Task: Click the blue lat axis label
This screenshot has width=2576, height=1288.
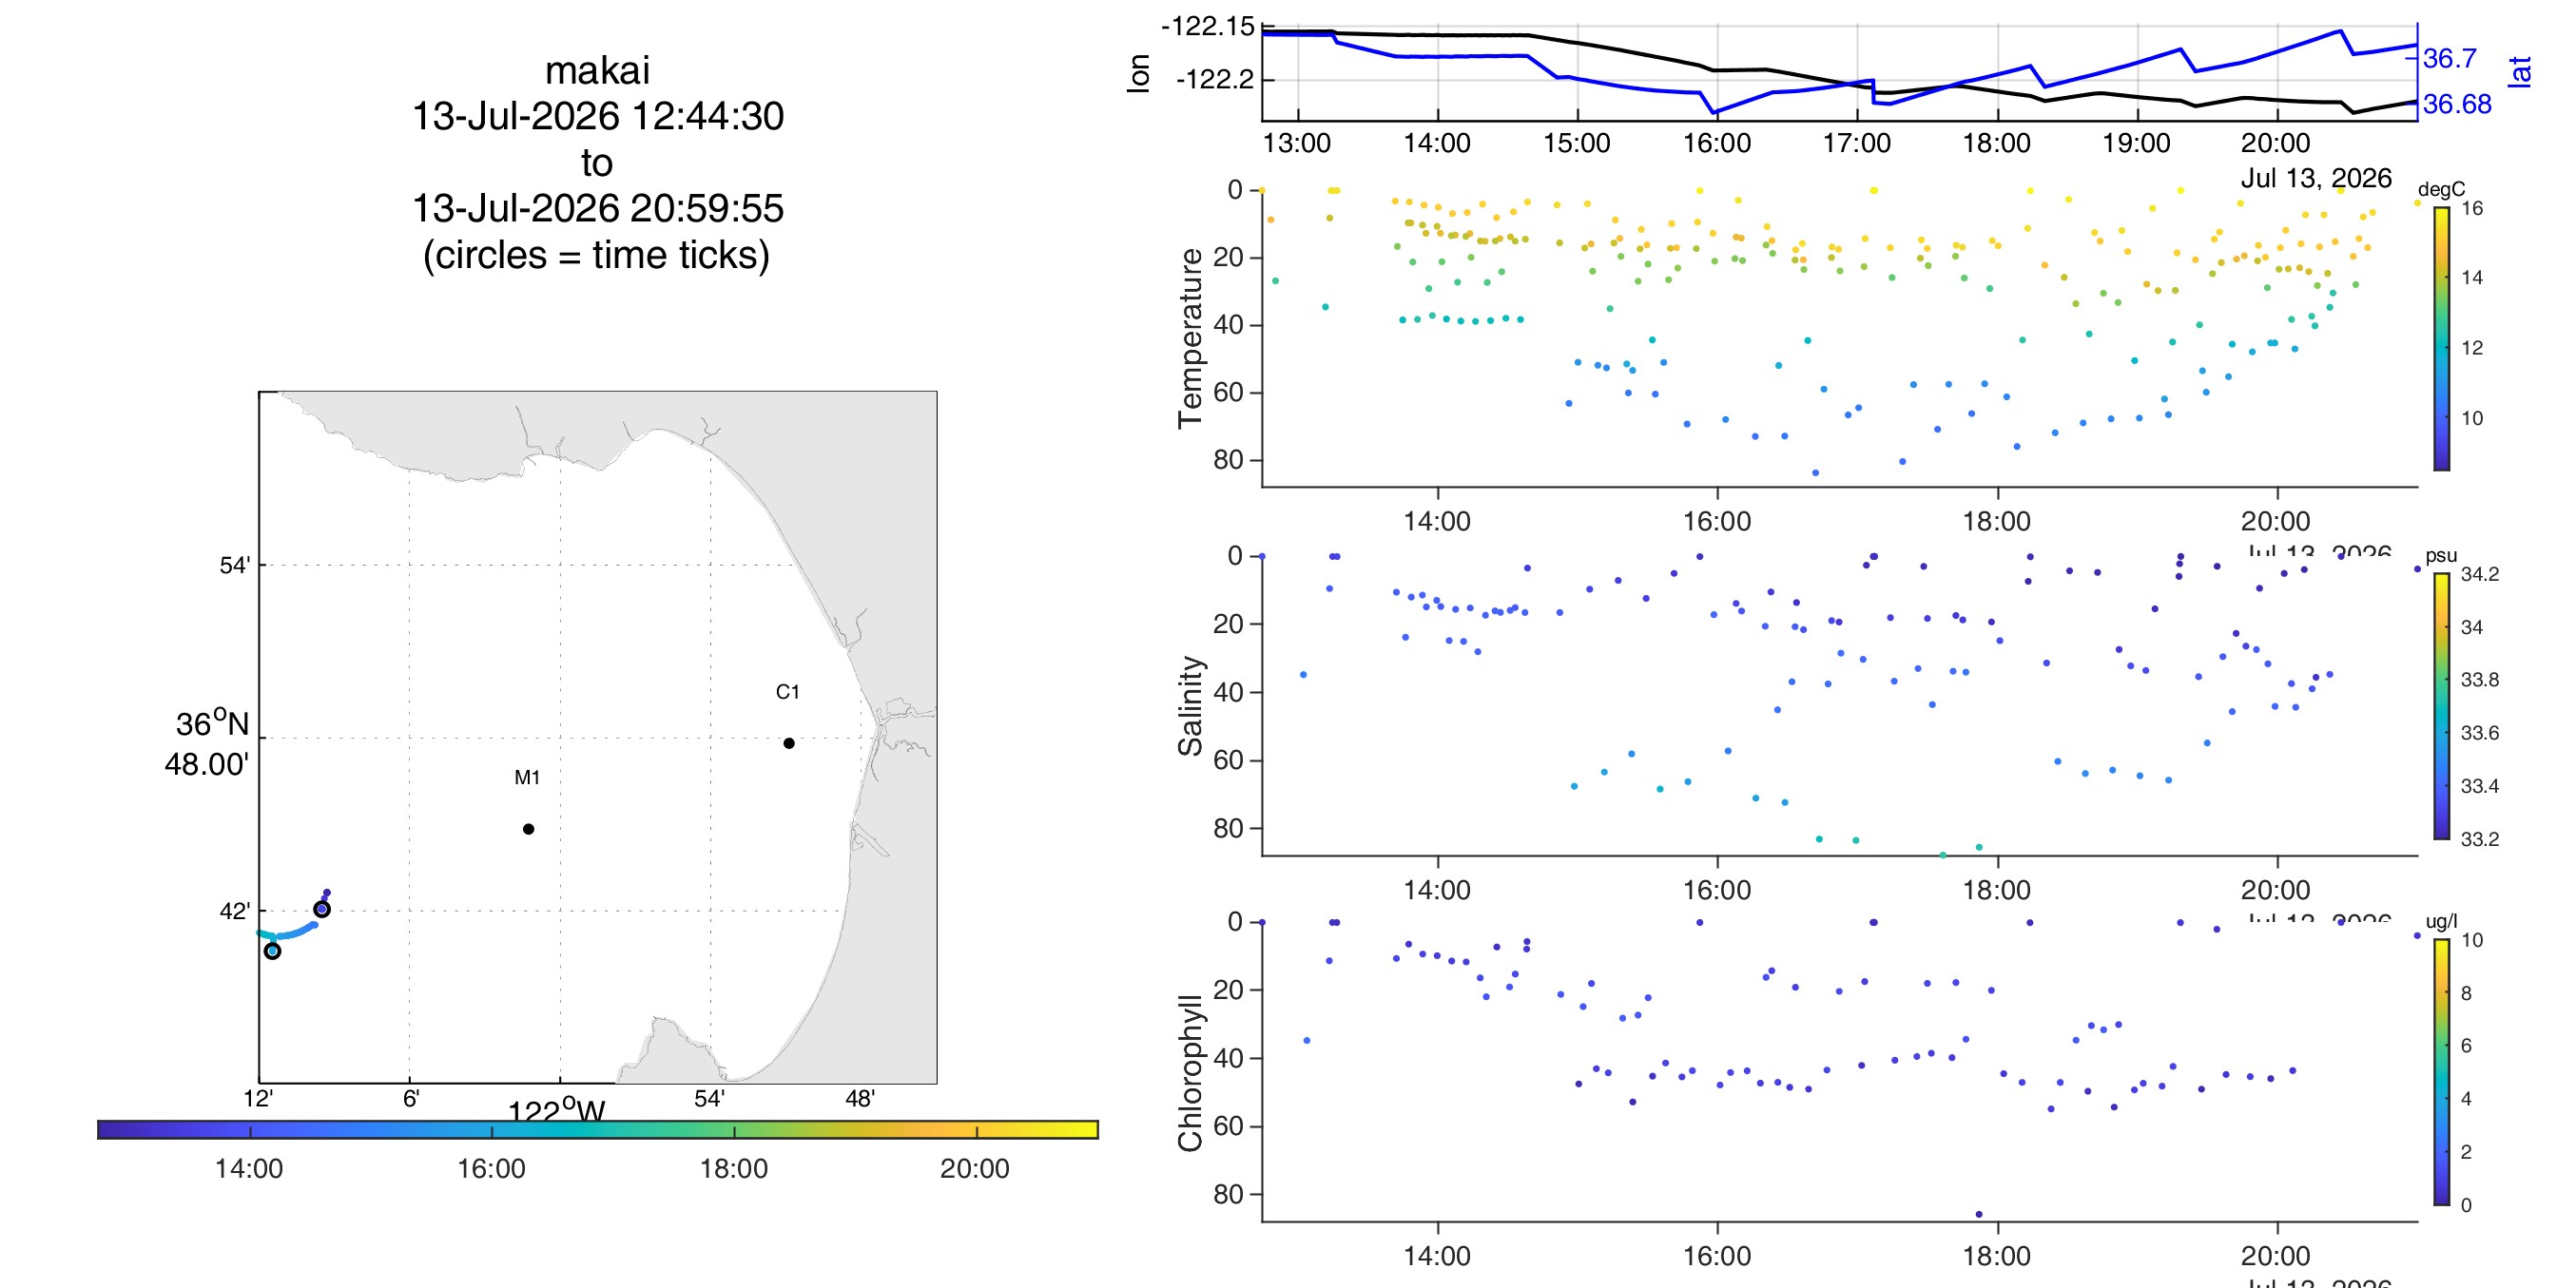Action: pos(2519,72)
